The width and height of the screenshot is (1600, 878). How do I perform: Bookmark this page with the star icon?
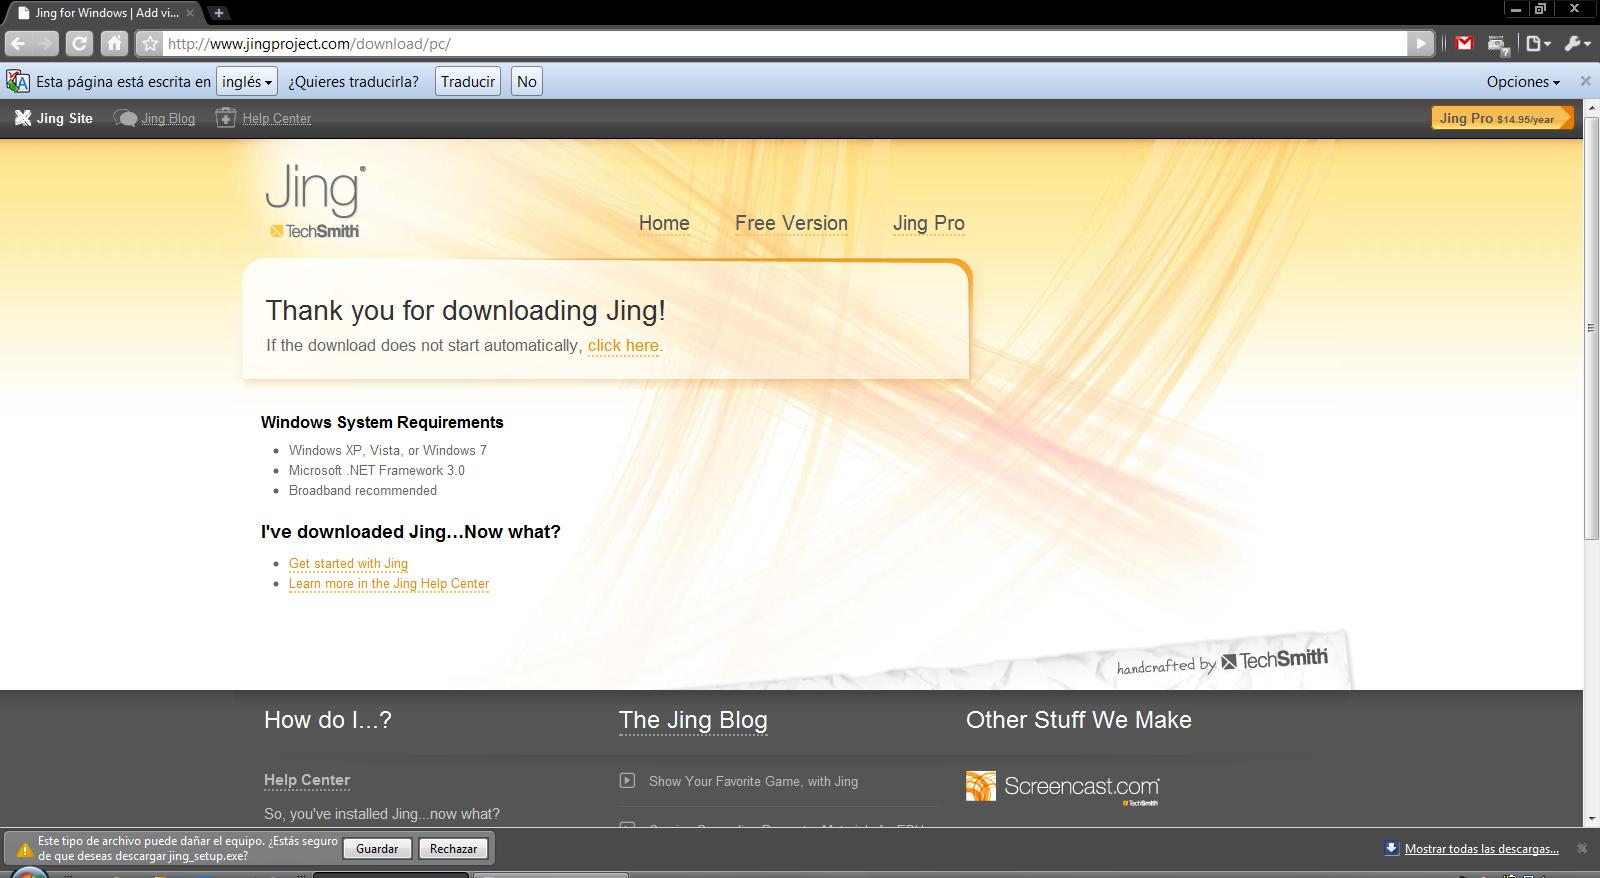click(x=149, y=44)
